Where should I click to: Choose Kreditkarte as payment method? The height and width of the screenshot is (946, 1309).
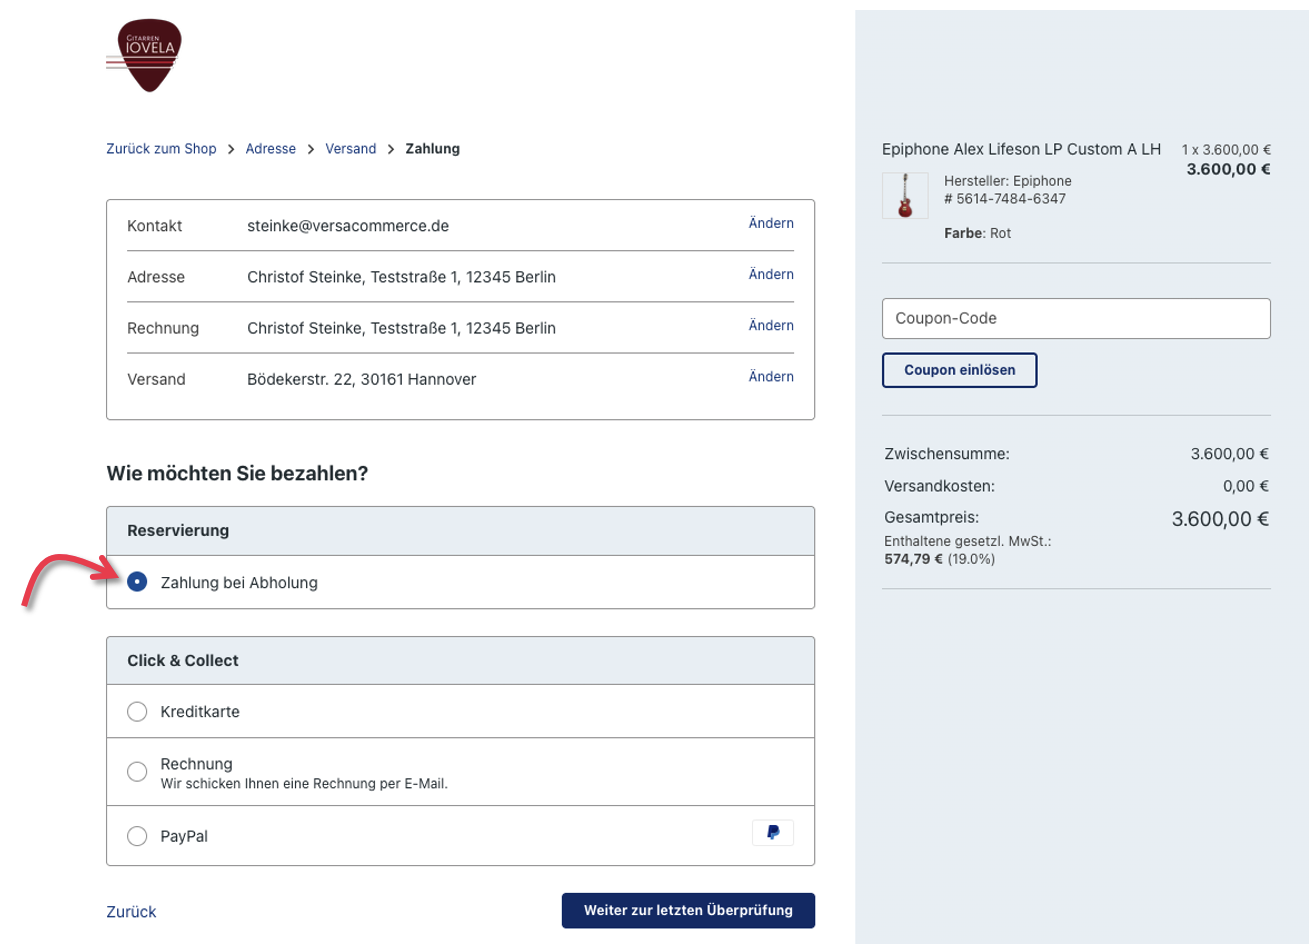click(138, 712)
